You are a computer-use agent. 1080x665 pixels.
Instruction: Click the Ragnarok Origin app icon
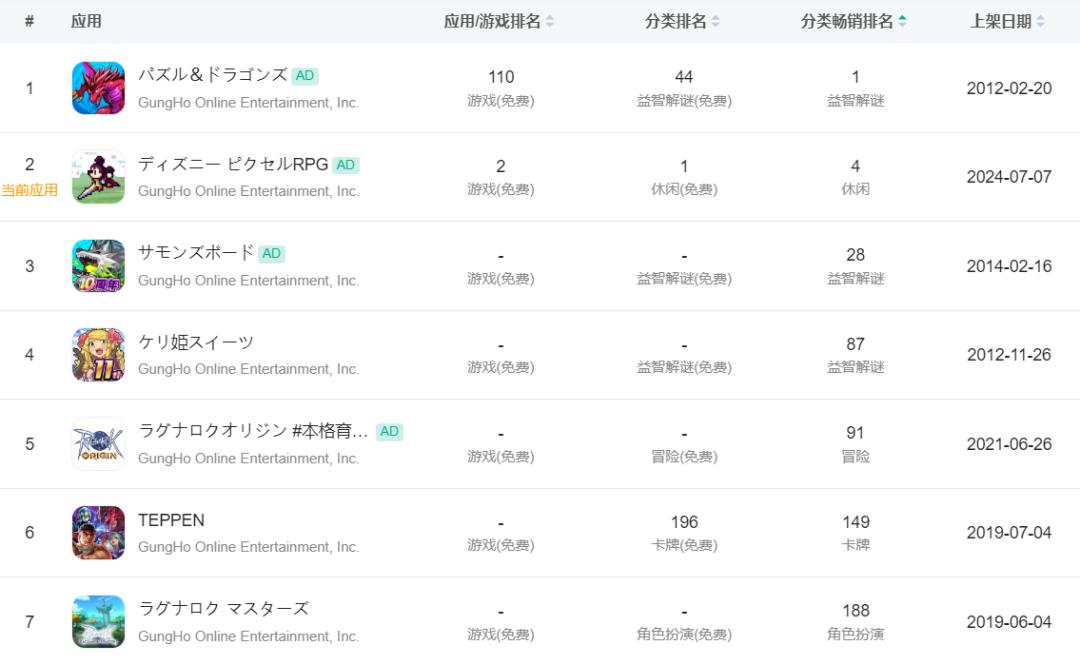point(98,444)
